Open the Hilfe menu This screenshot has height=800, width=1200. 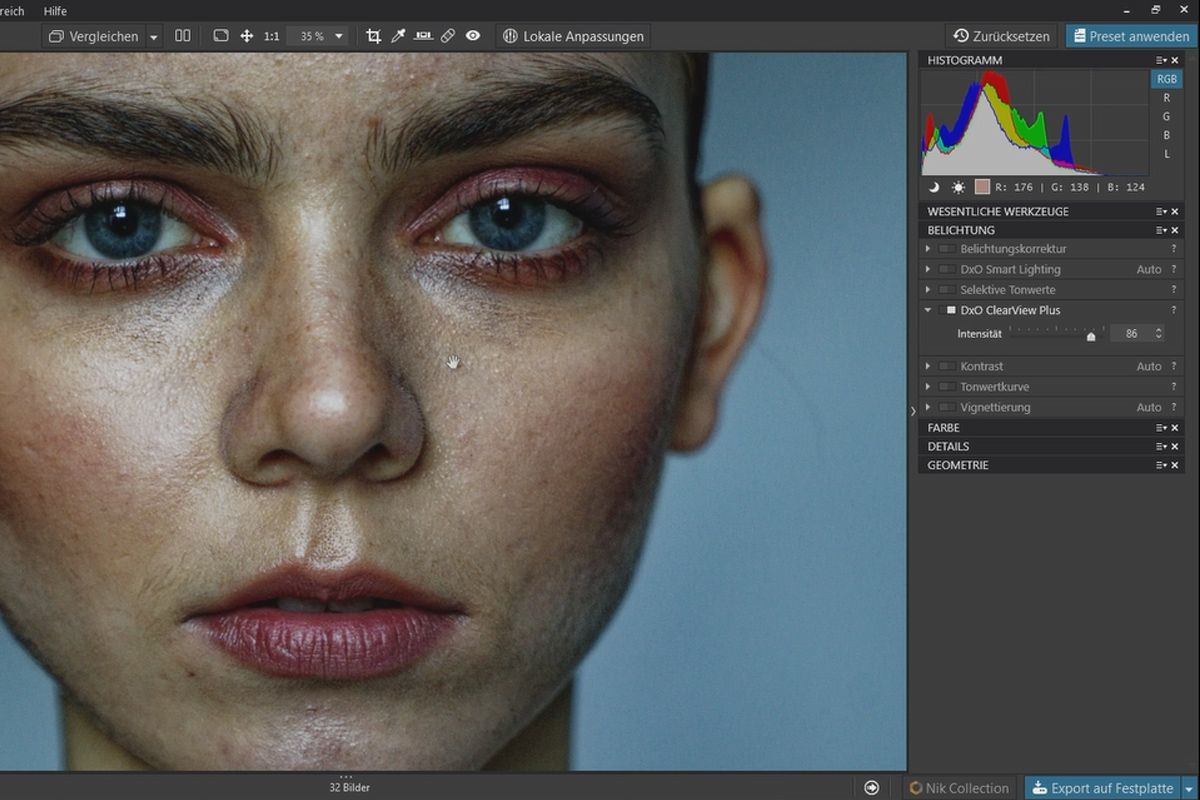(56, 10)
